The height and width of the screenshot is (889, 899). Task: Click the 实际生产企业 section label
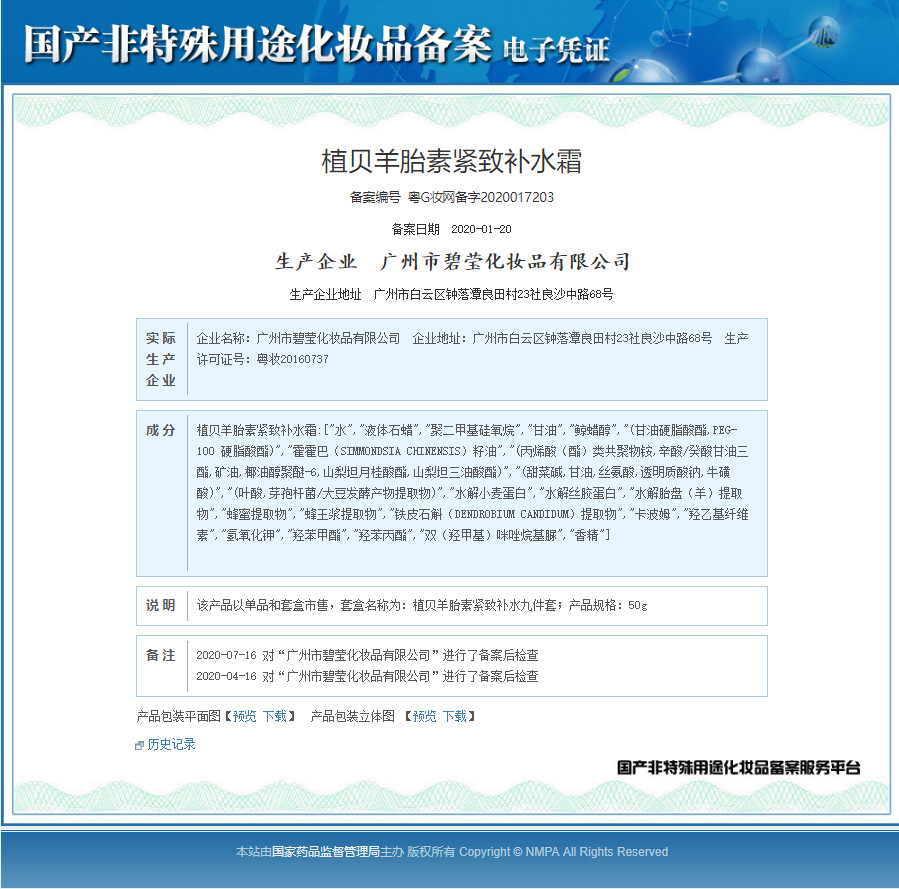click(161, 359)
